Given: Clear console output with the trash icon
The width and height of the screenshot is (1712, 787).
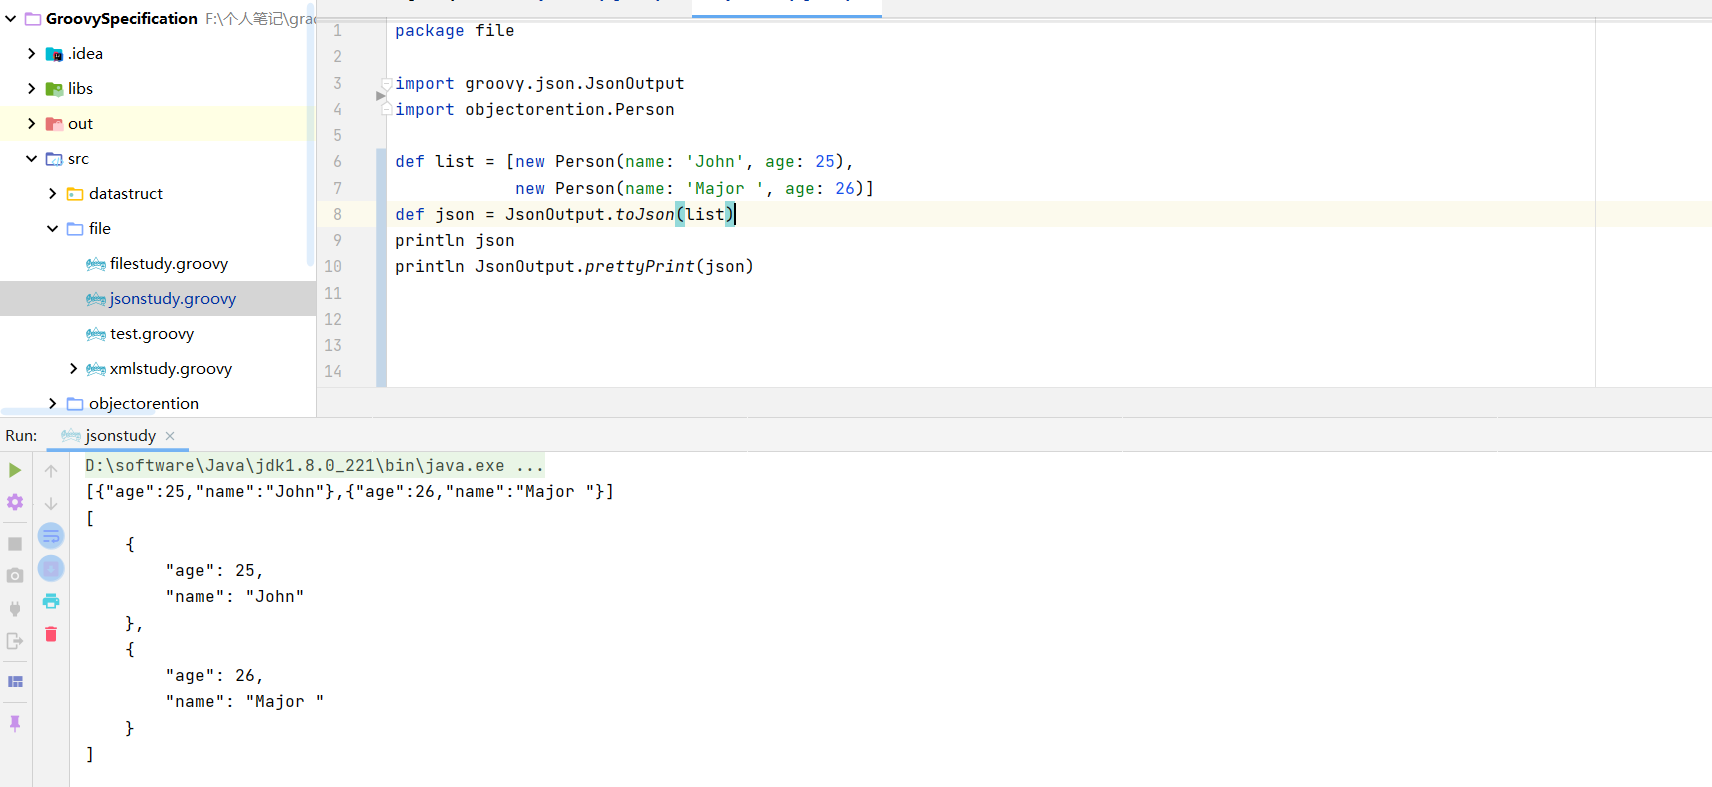Looking at the screenshot, I should 51,634.
